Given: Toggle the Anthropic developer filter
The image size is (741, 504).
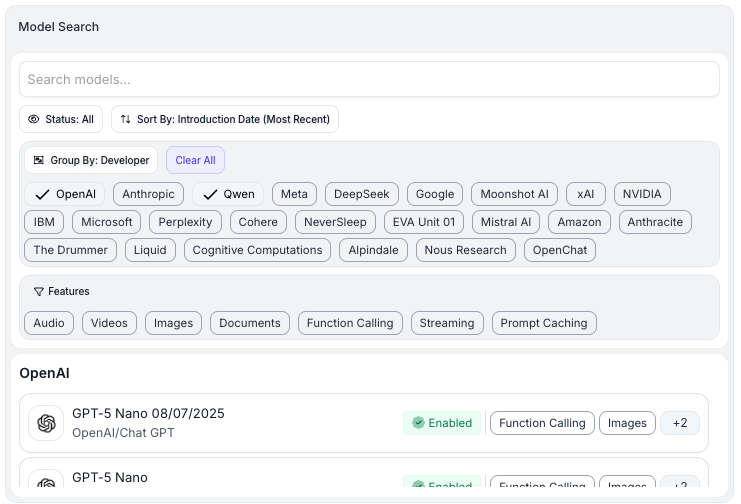Looking at the screenshot, I should 148,194.
